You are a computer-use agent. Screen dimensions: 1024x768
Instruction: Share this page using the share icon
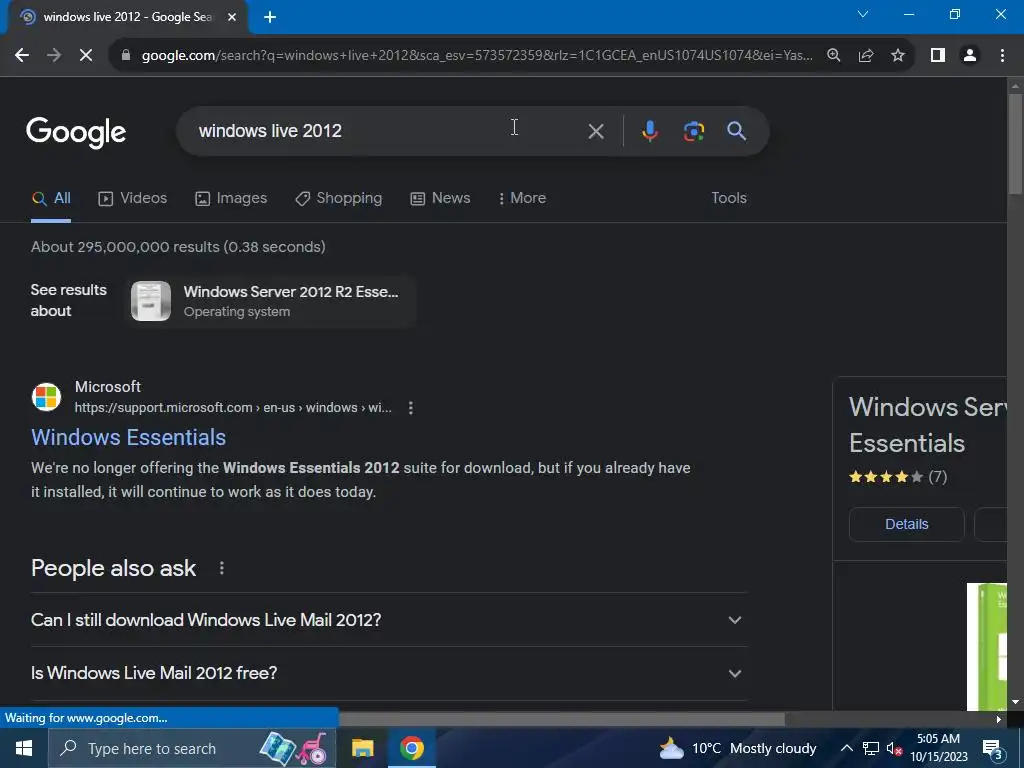pos(866,56)
